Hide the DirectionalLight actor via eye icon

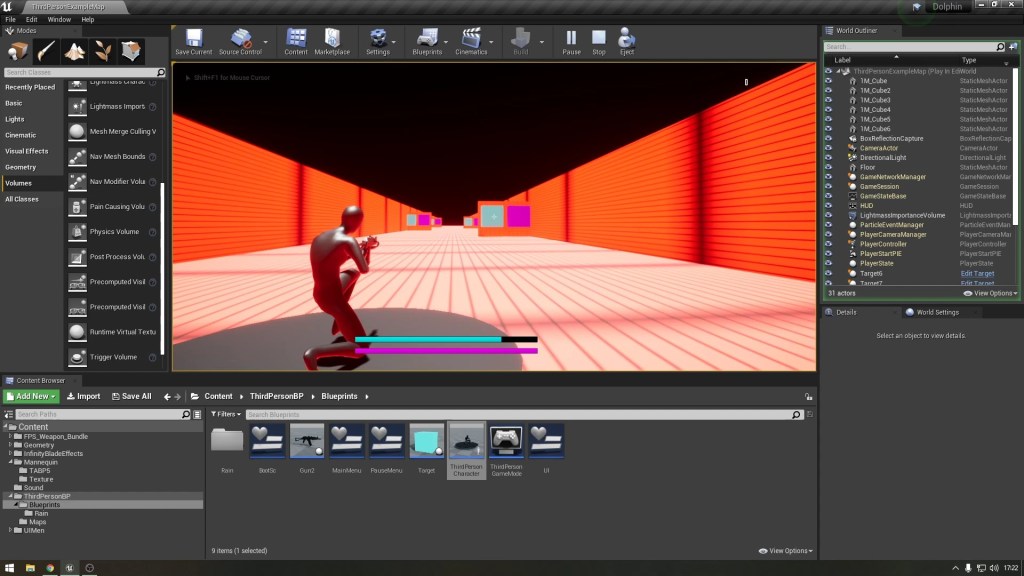tap(828, 158)
